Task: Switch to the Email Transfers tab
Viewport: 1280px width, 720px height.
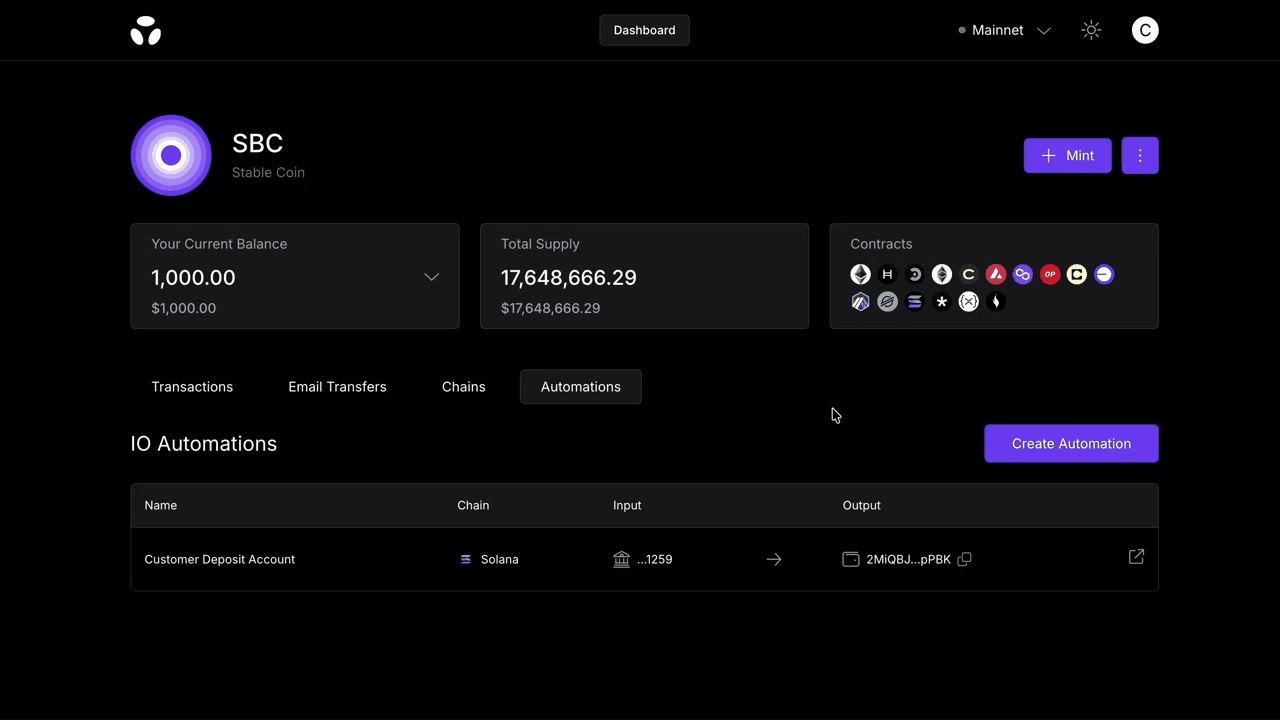Action: [337, 387]
